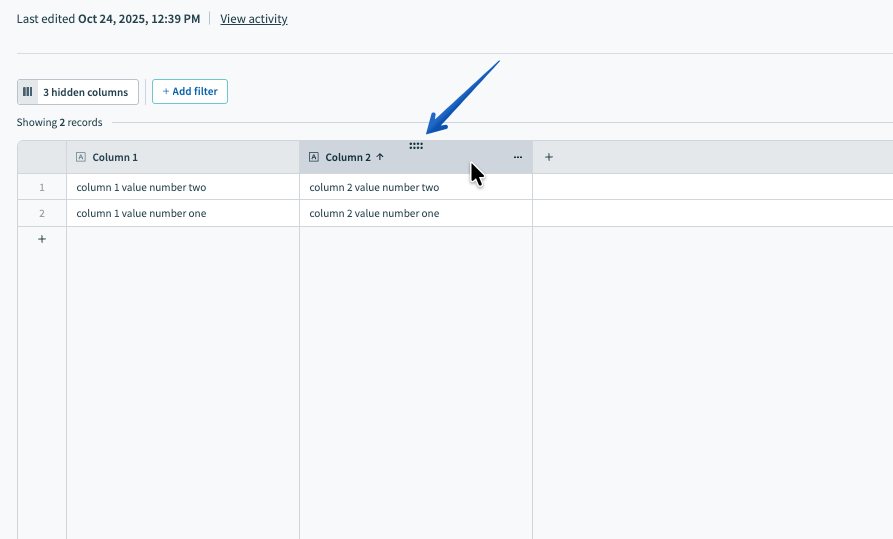The width and height of the screenshot is (893, 539).
Task: Select row number 1
Action: coord(42,187)
